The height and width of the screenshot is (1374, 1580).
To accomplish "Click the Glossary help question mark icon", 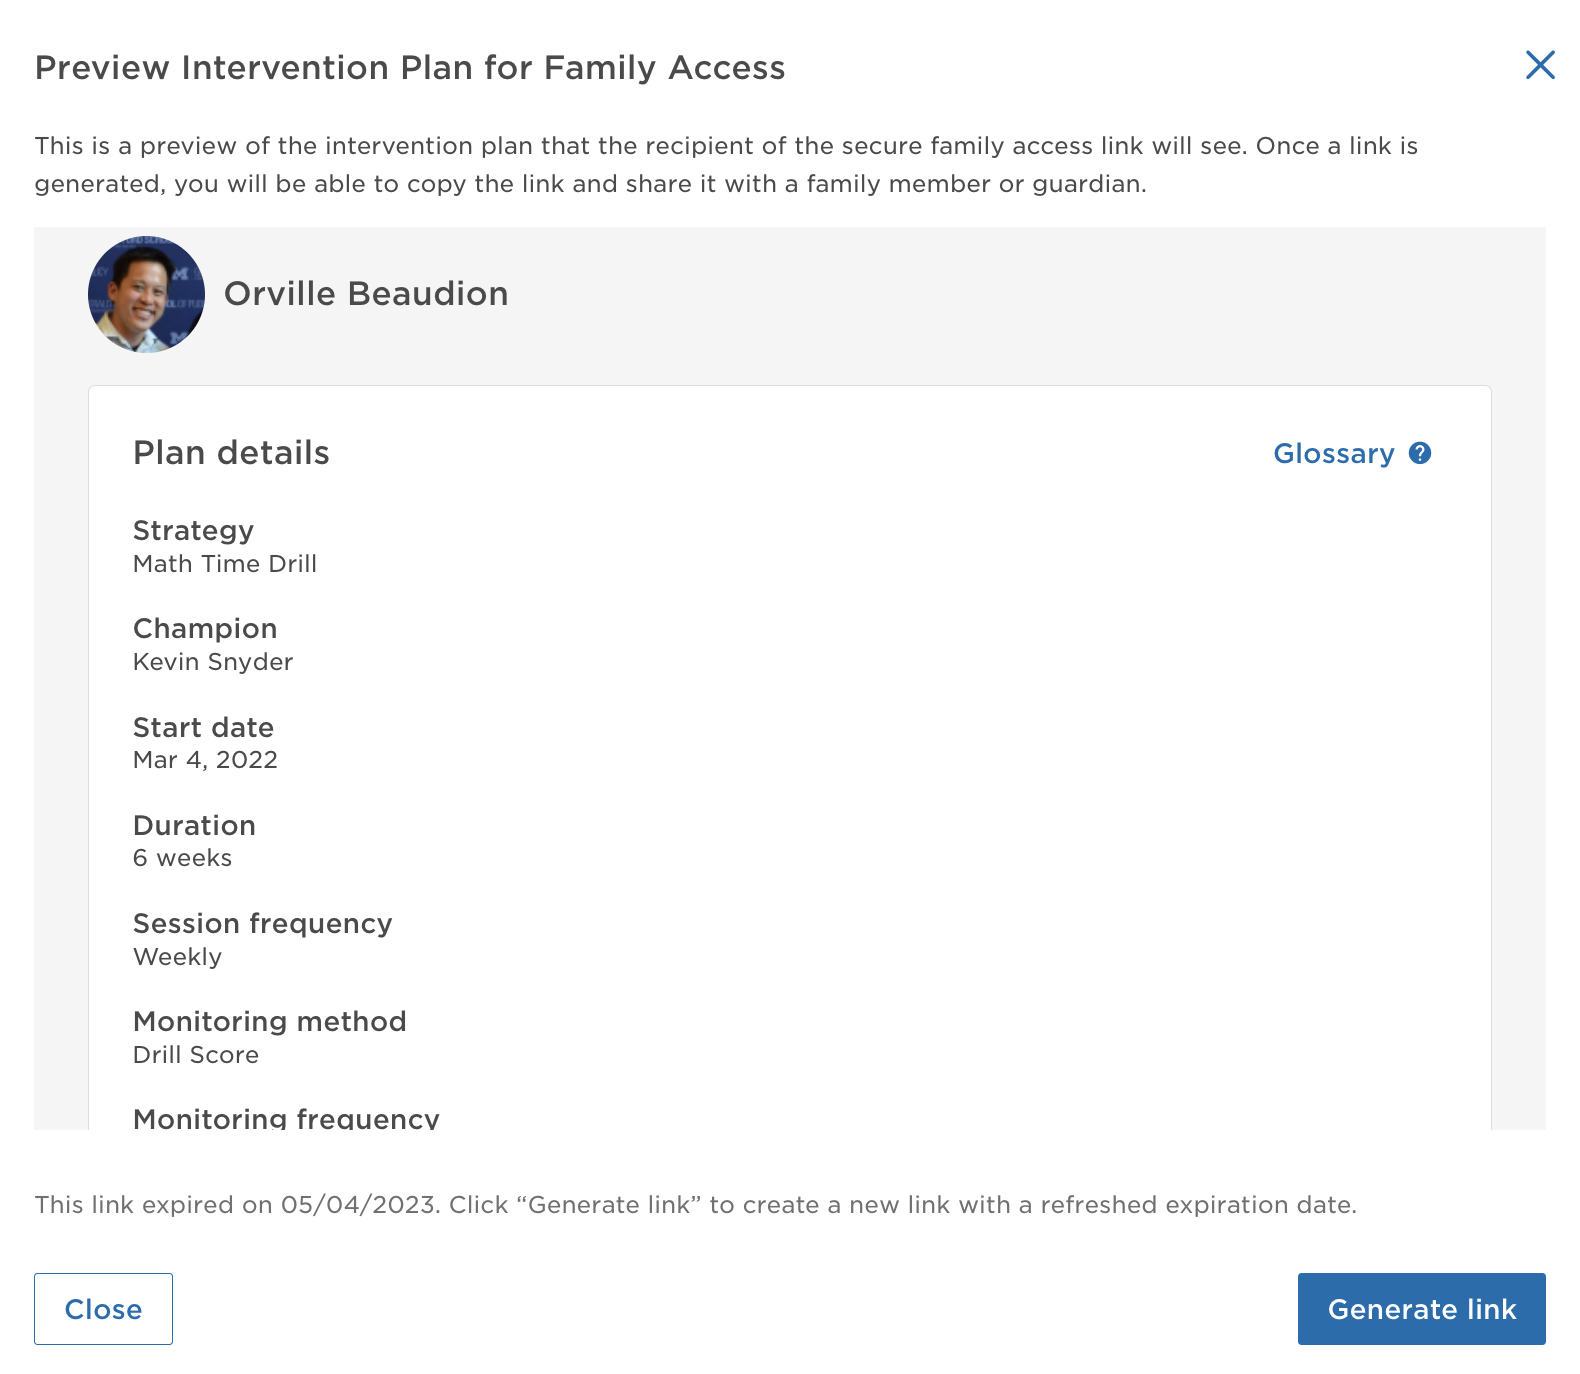I will [1420, 453].
